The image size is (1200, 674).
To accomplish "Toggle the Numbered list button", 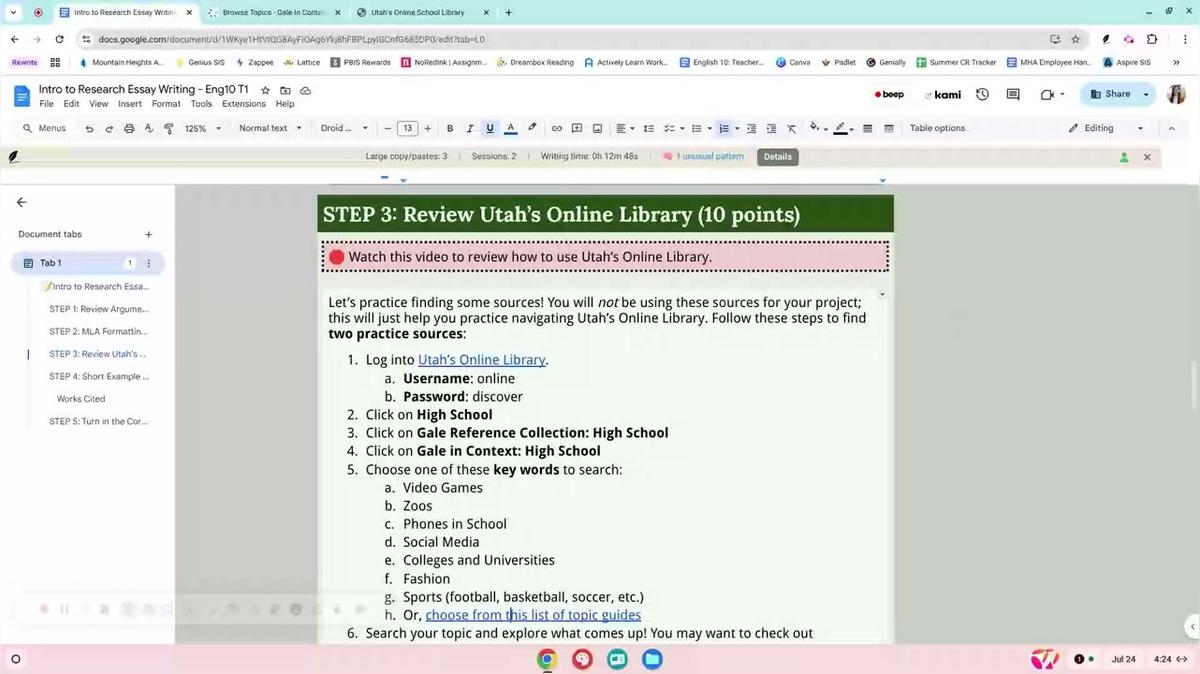I will (x=724, y=128).
